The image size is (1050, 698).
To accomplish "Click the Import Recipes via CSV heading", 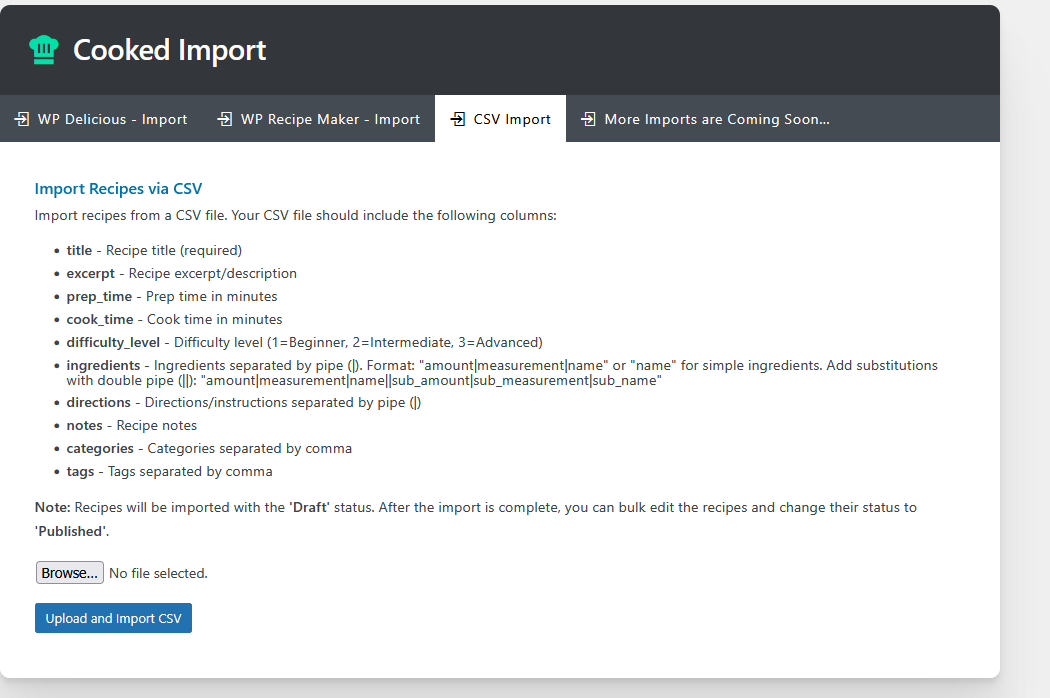I will pos(119,188).
